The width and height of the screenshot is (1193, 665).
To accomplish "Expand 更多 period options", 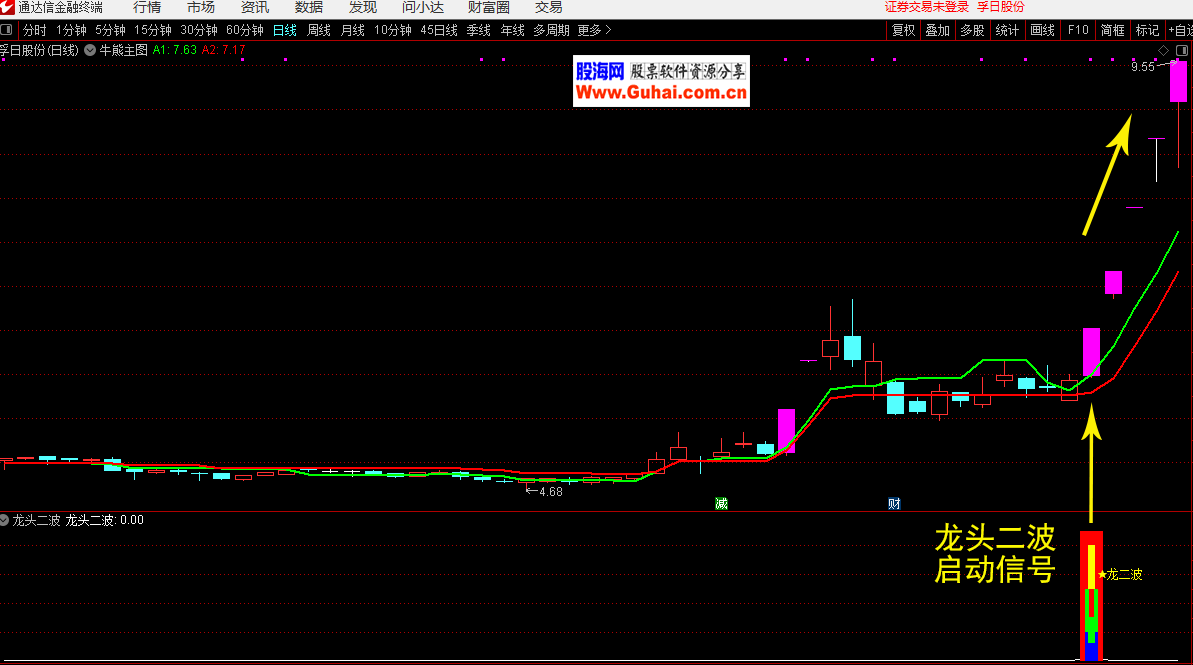I will pyautogui.click(x=594, y=30).
